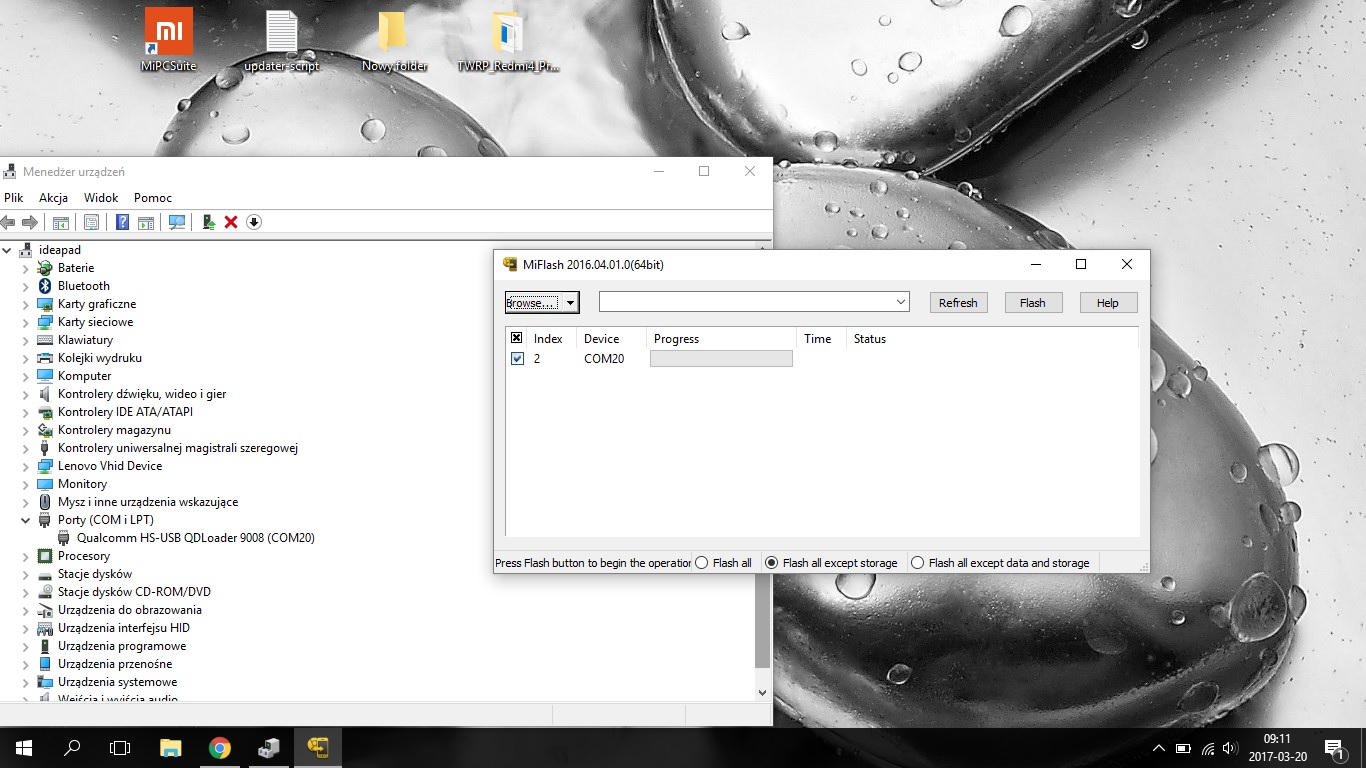This screenshot has width=1366, height=768.
Task: Collapse the Porty (COM i LPT) node
Action: 26,520
